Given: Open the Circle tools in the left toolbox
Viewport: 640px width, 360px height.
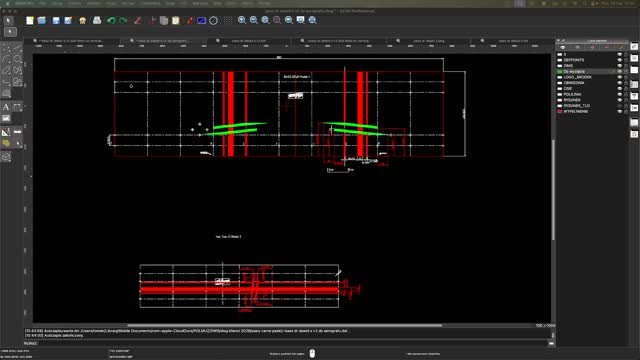Looking at the screenshot, I should coord(17,60).
